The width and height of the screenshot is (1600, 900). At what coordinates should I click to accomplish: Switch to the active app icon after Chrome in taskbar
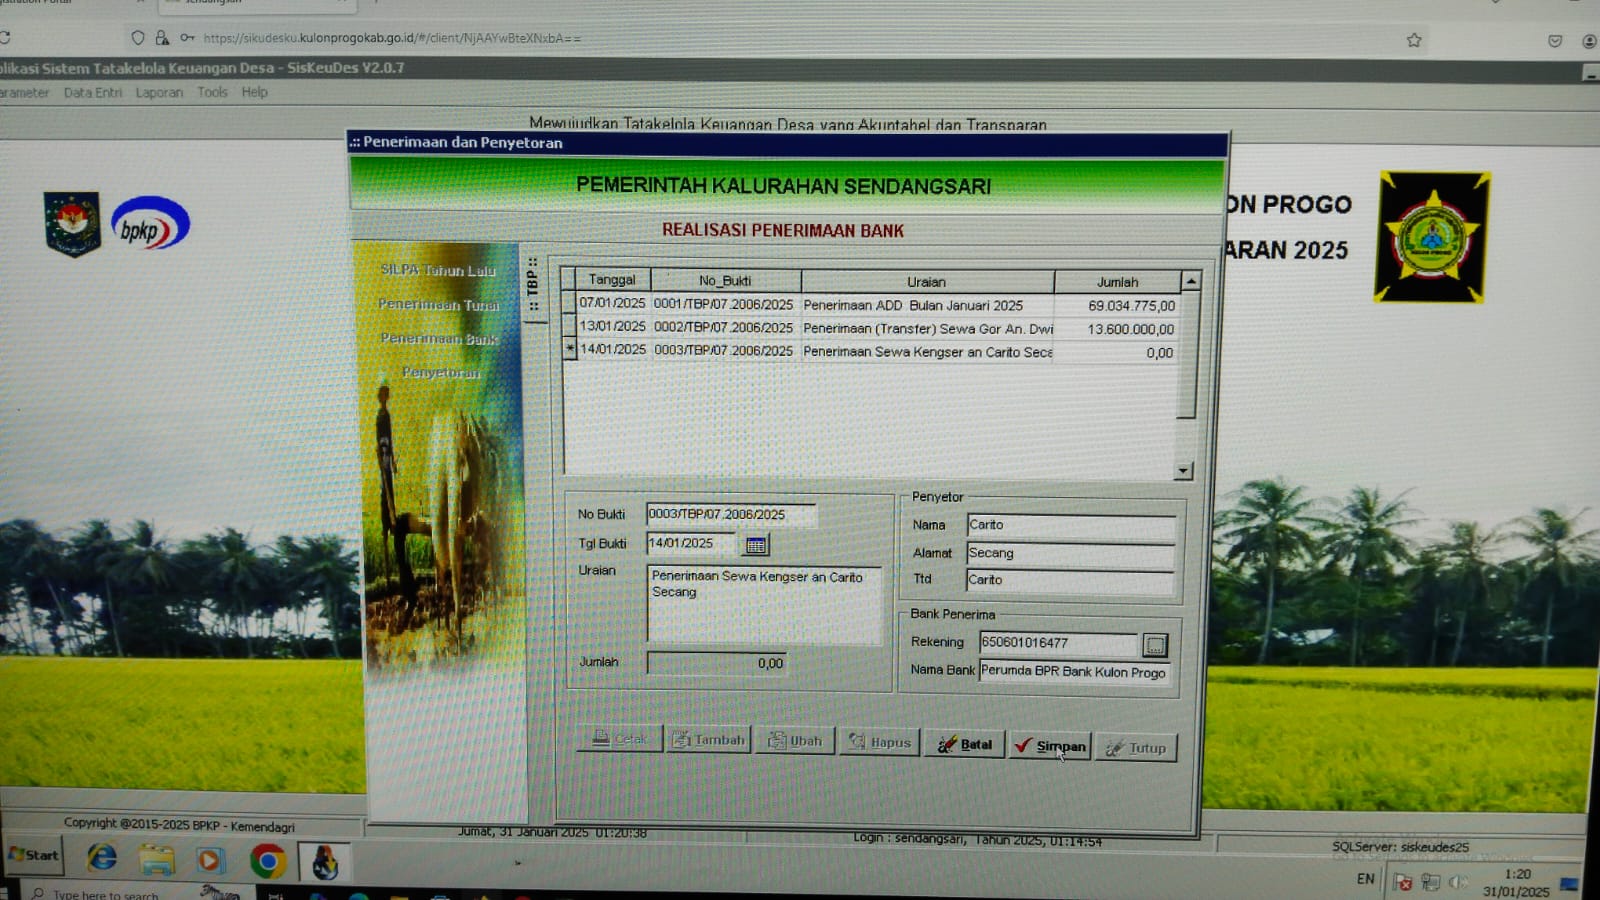pyautogui.click(x=324, y=862)
